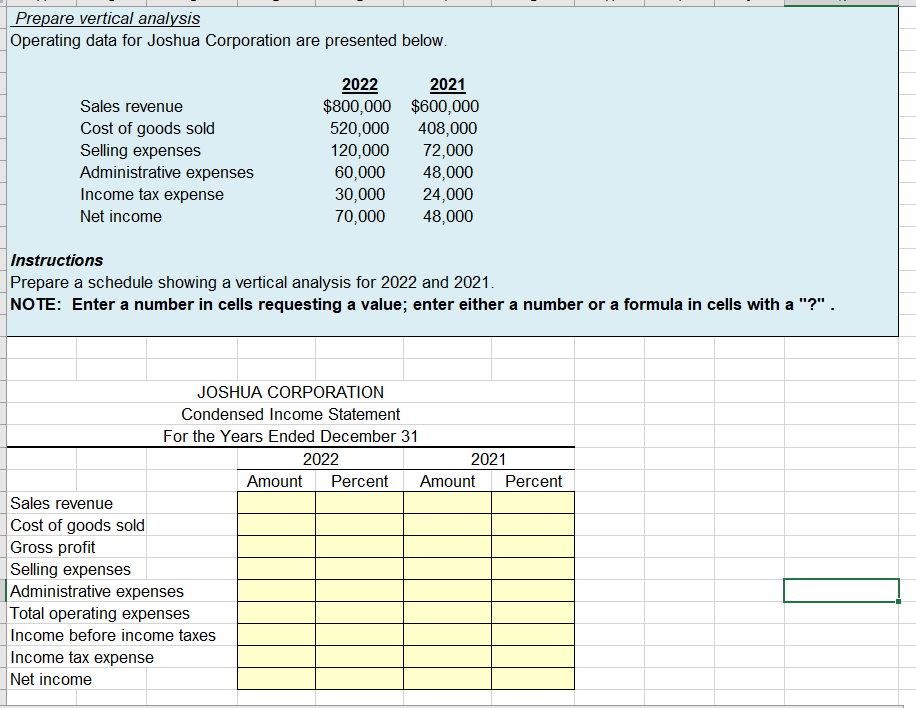The image size is (916, 708).
Task: Select the Administrative expenses 2021 Amount cell
Action: click(x=447, y=591)
